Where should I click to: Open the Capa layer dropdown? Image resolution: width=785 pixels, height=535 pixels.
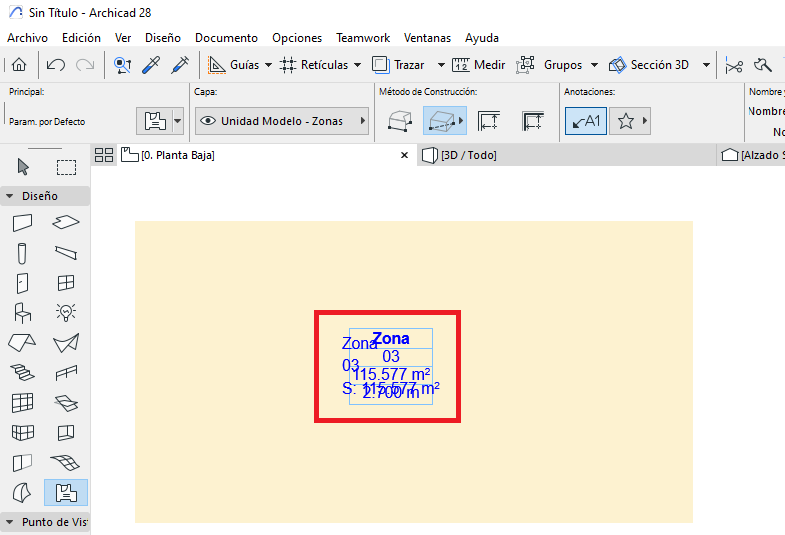point(281,121)
